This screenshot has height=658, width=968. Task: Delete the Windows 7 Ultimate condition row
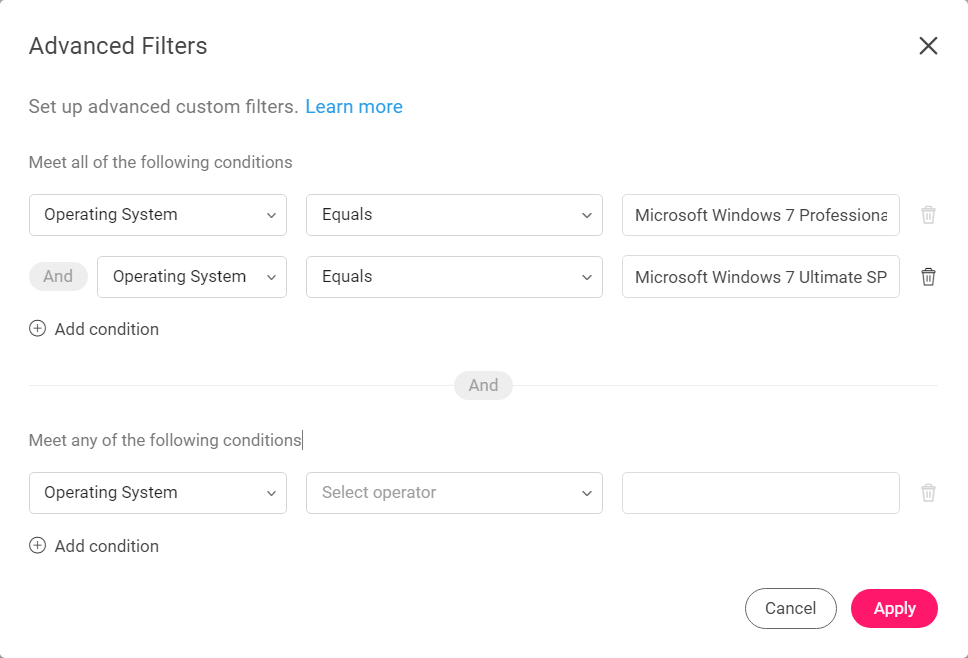[x=928, y=277]
